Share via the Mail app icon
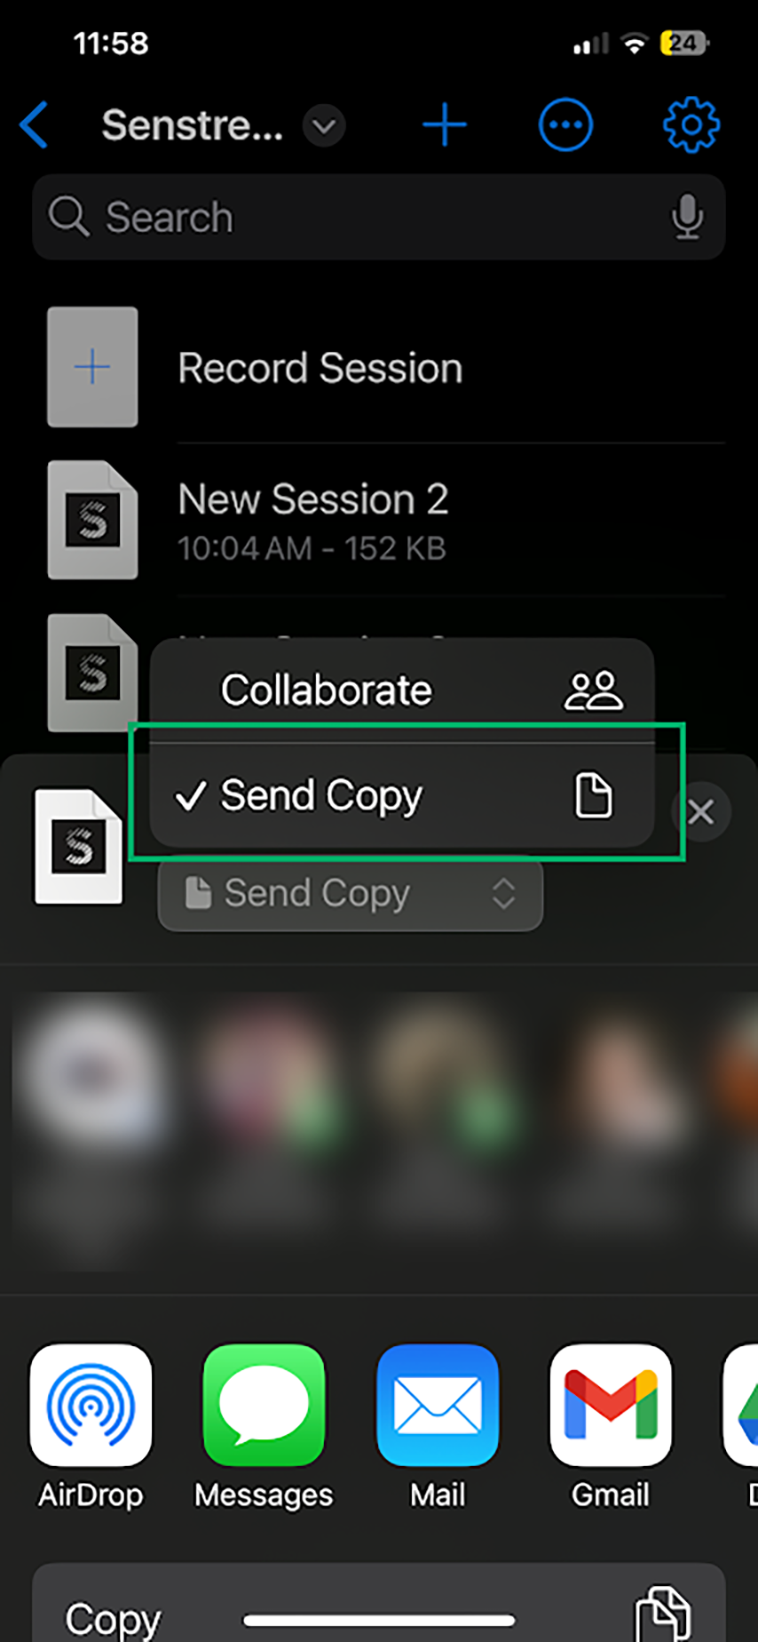Image resolution: width=758 pixels, height=1642 pixels. tap(437, 1405)
